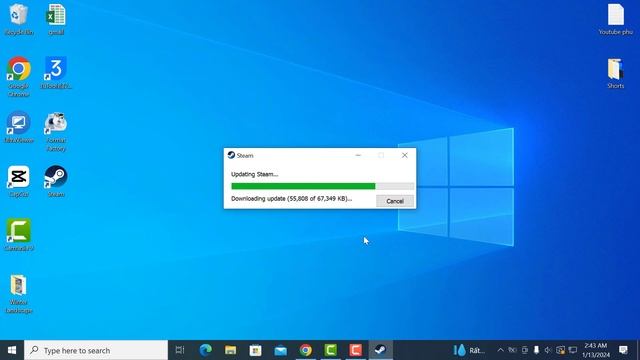
Task: Select the Camtasia desktop shortcut
Action: (x=19, y=235)
